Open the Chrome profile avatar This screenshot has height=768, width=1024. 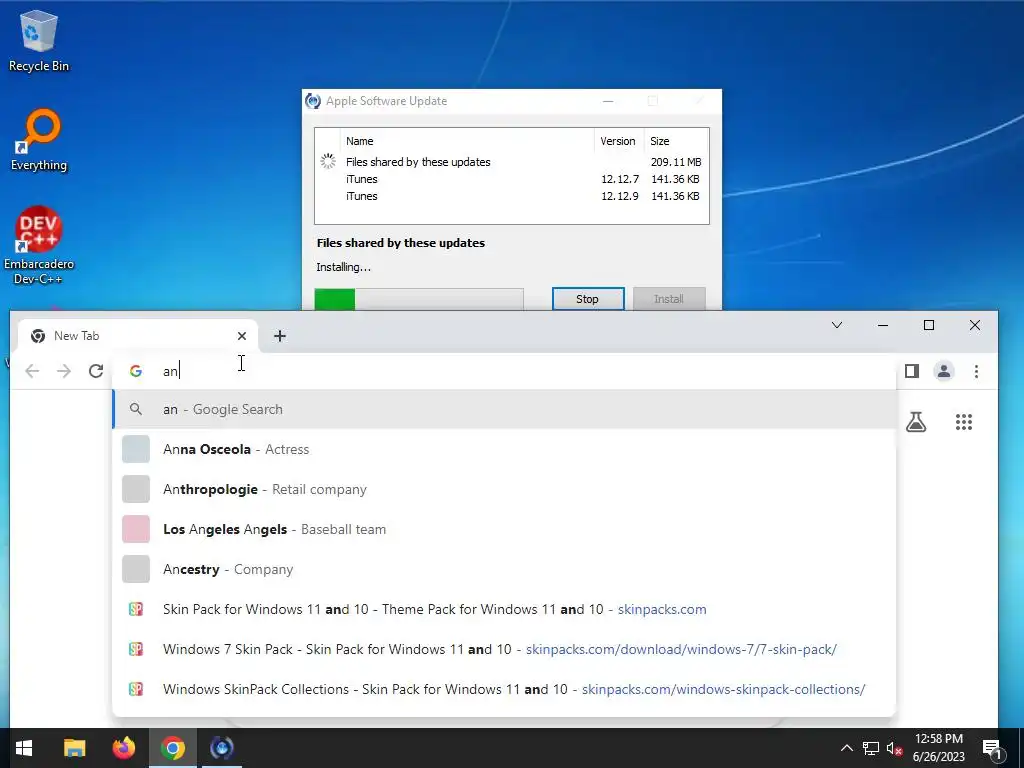[x=944, y=371]
